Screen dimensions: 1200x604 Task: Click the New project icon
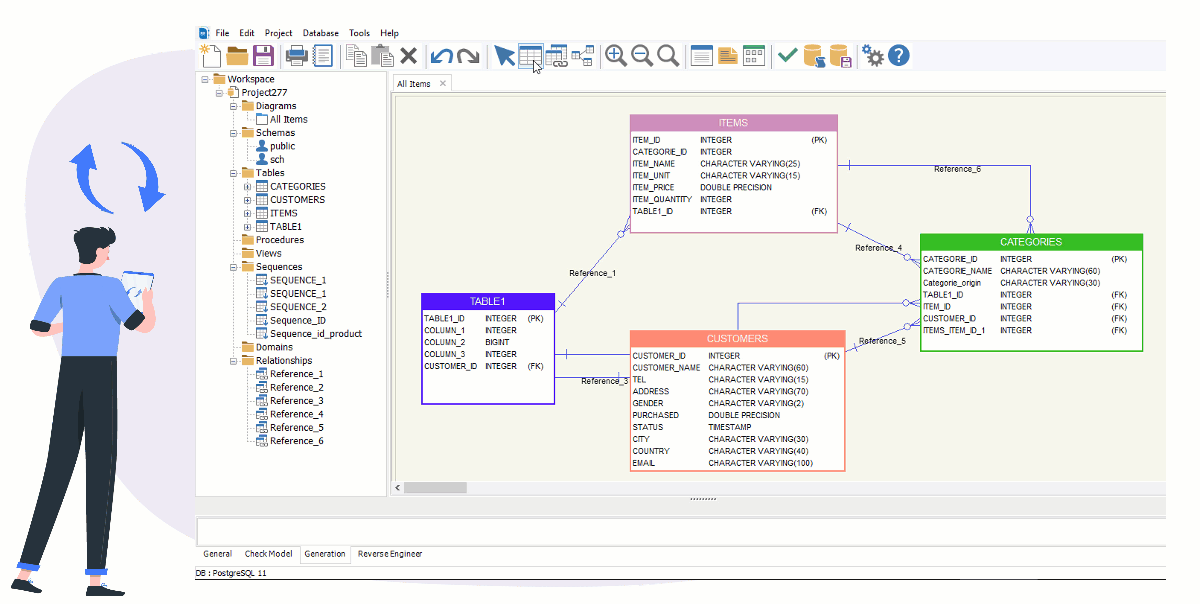tap(210, 56)
